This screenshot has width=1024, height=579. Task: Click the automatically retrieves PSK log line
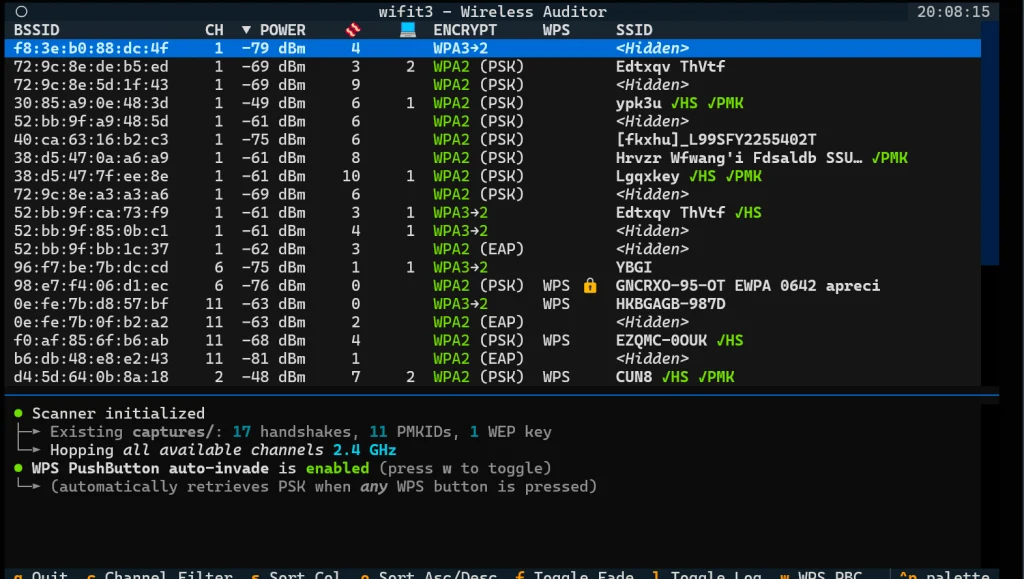pyautogui.click(x=324, y=486)
